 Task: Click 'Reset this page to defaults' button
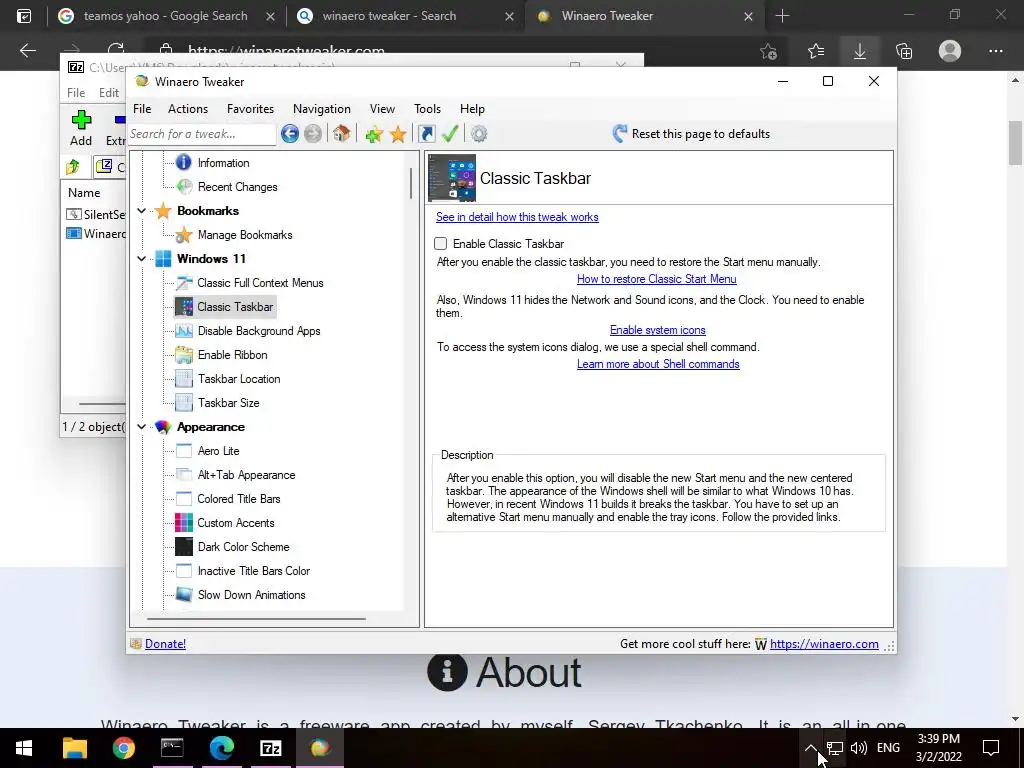[x=692, y=134]
